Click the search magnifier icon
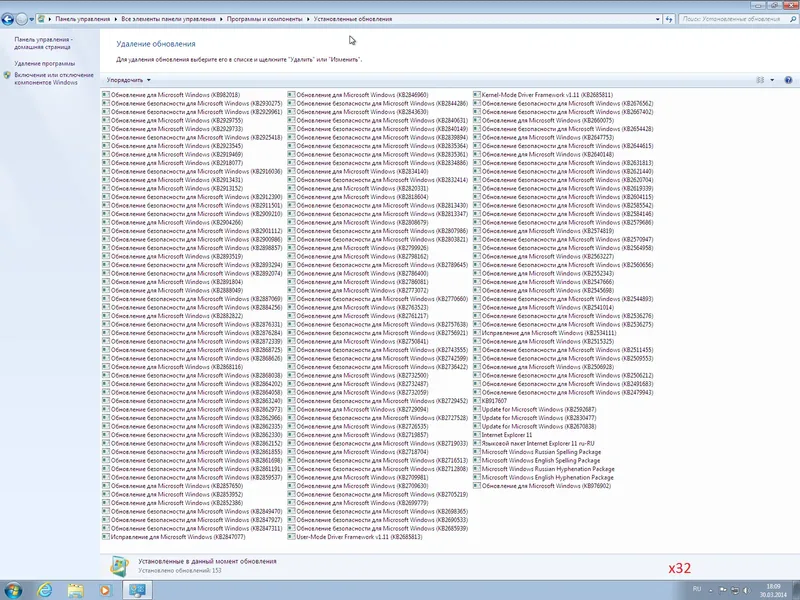Image resolution: width=800 pixels, height=600 pixels. coord(793,19)
